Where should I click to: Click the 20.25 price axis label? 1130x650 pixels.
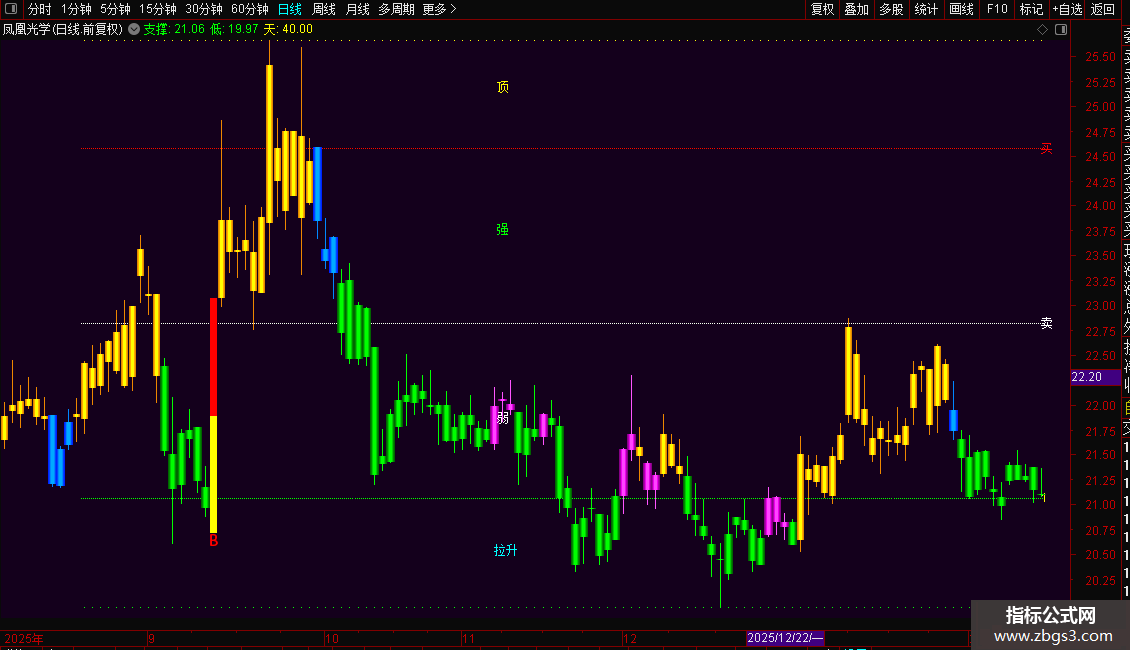tap(1100, 580)
